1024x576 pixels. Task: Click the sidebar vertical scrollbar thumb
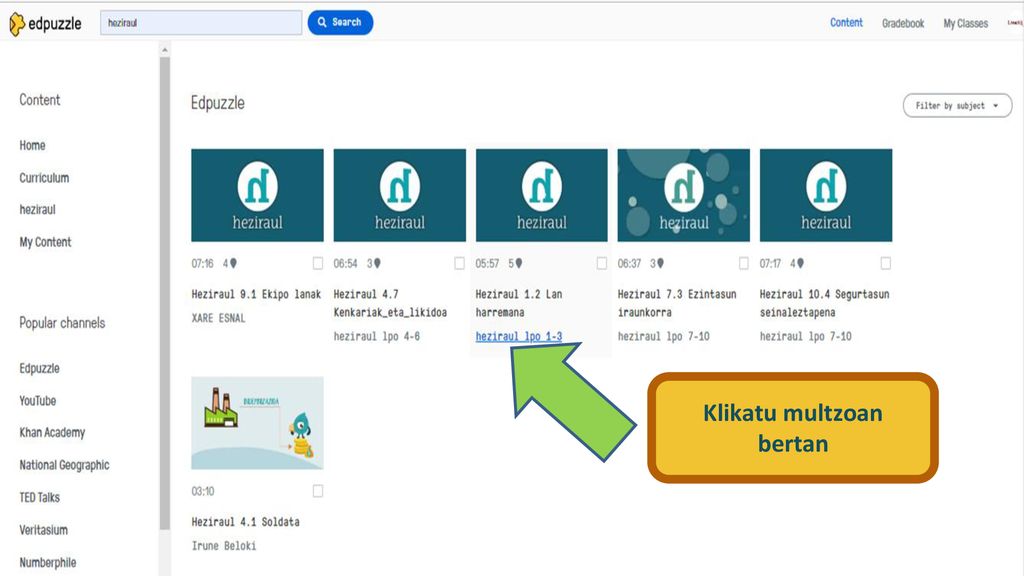click(165, 293)
